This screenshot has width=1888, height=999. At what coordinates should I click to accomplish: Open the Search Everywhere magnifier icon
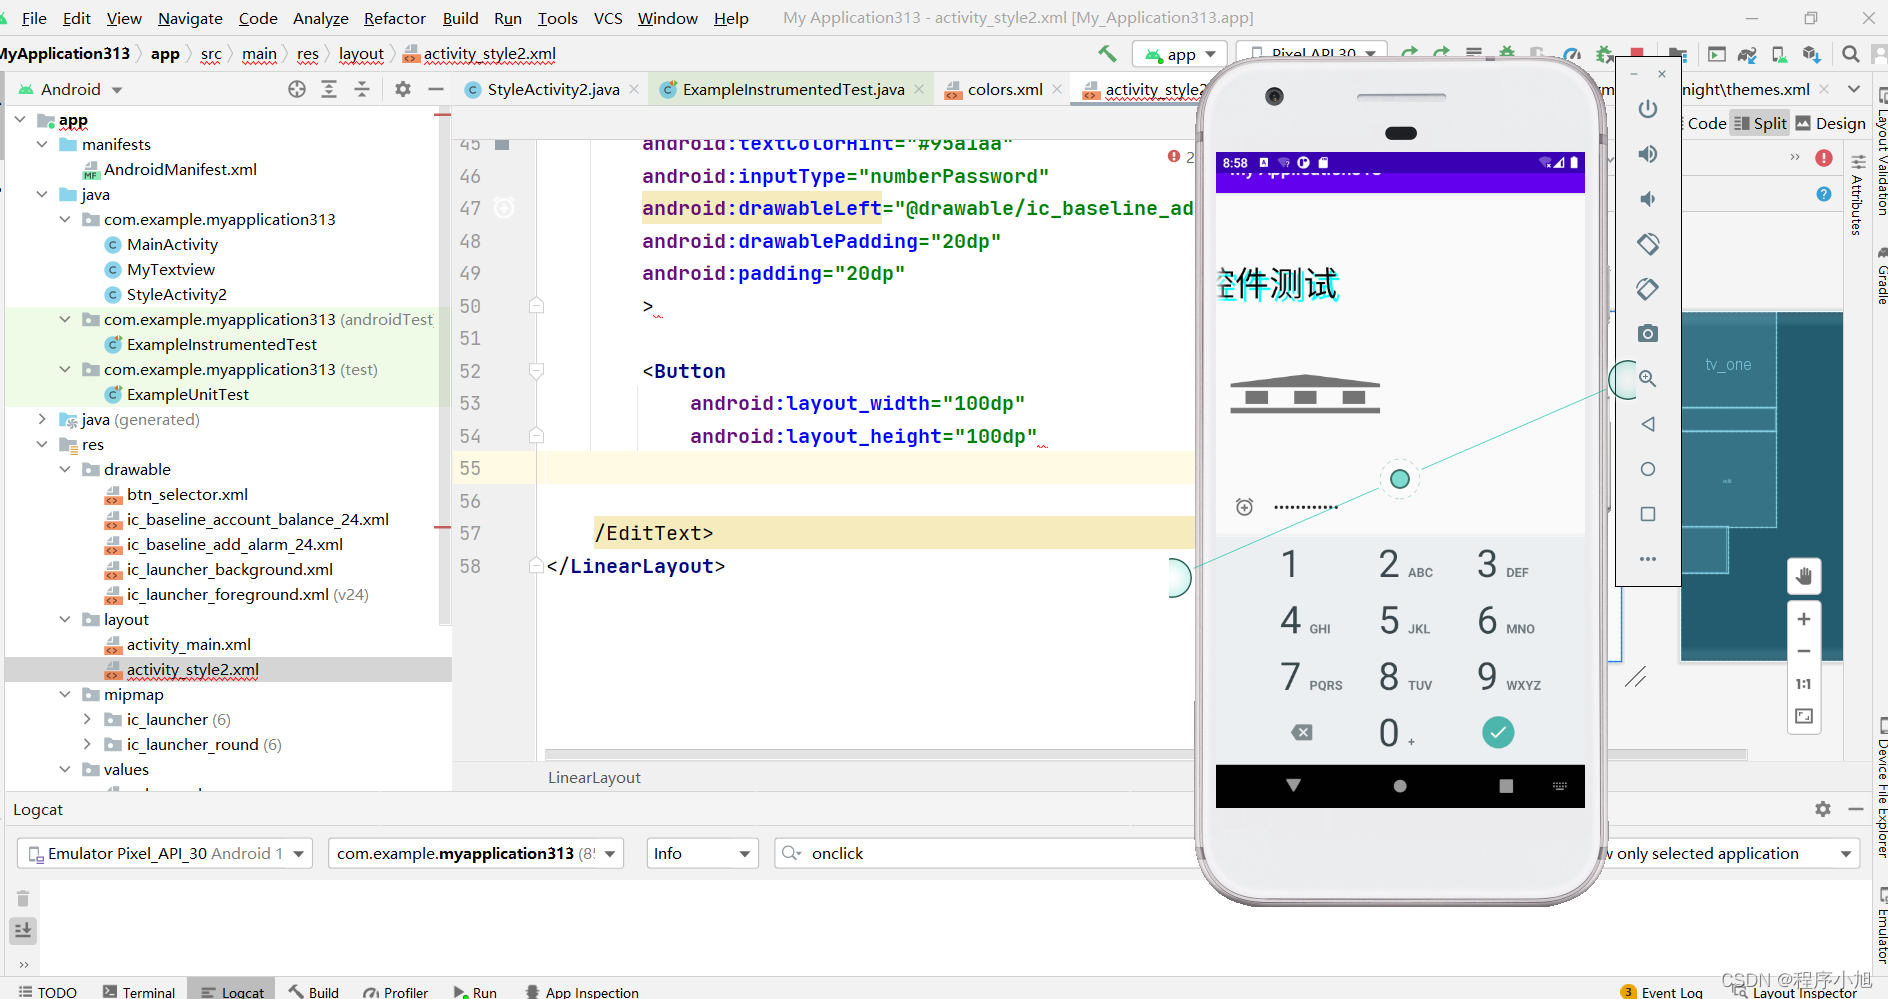click(x=1851, y=54)
